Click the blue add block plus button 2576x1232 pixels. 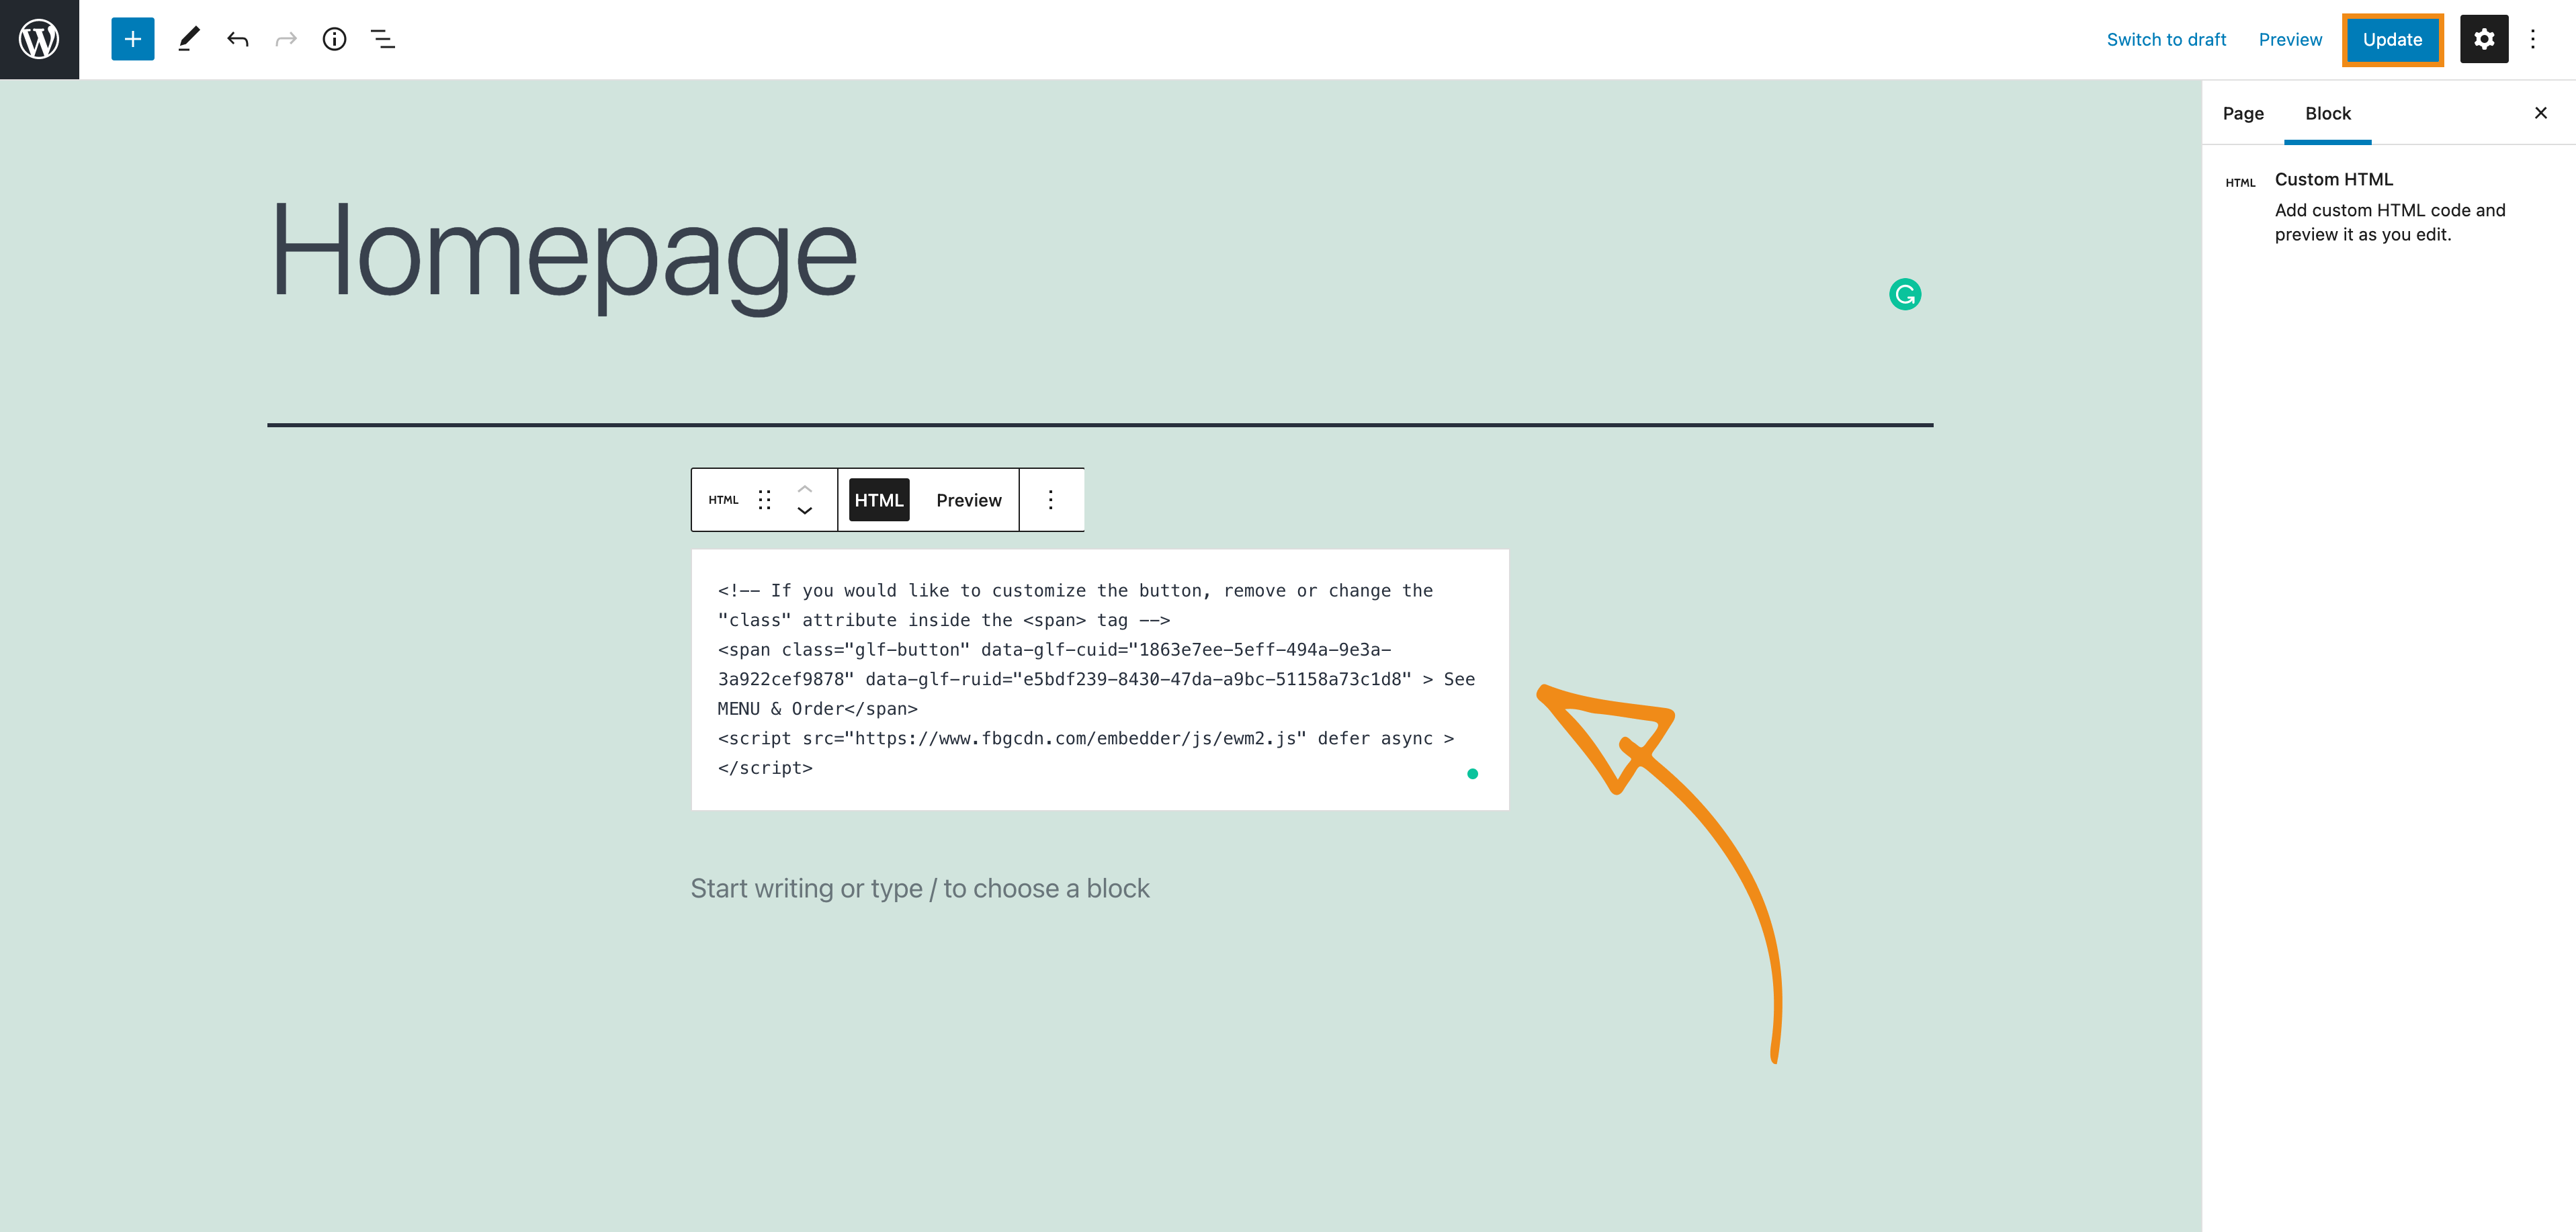[x=132, y=39]
